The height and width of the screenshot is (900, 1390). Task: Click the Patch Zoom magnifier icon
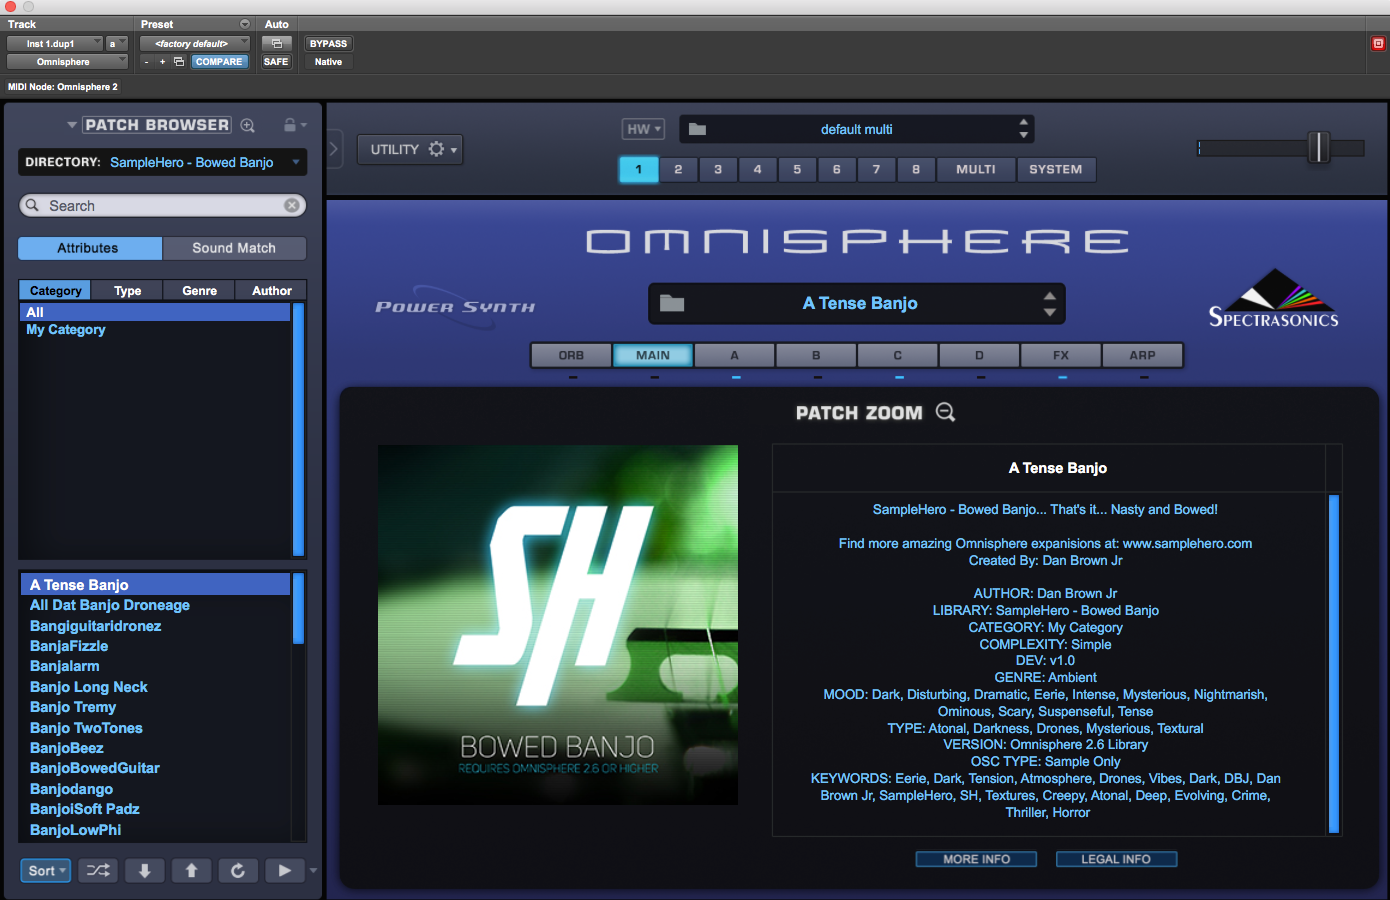945,413
